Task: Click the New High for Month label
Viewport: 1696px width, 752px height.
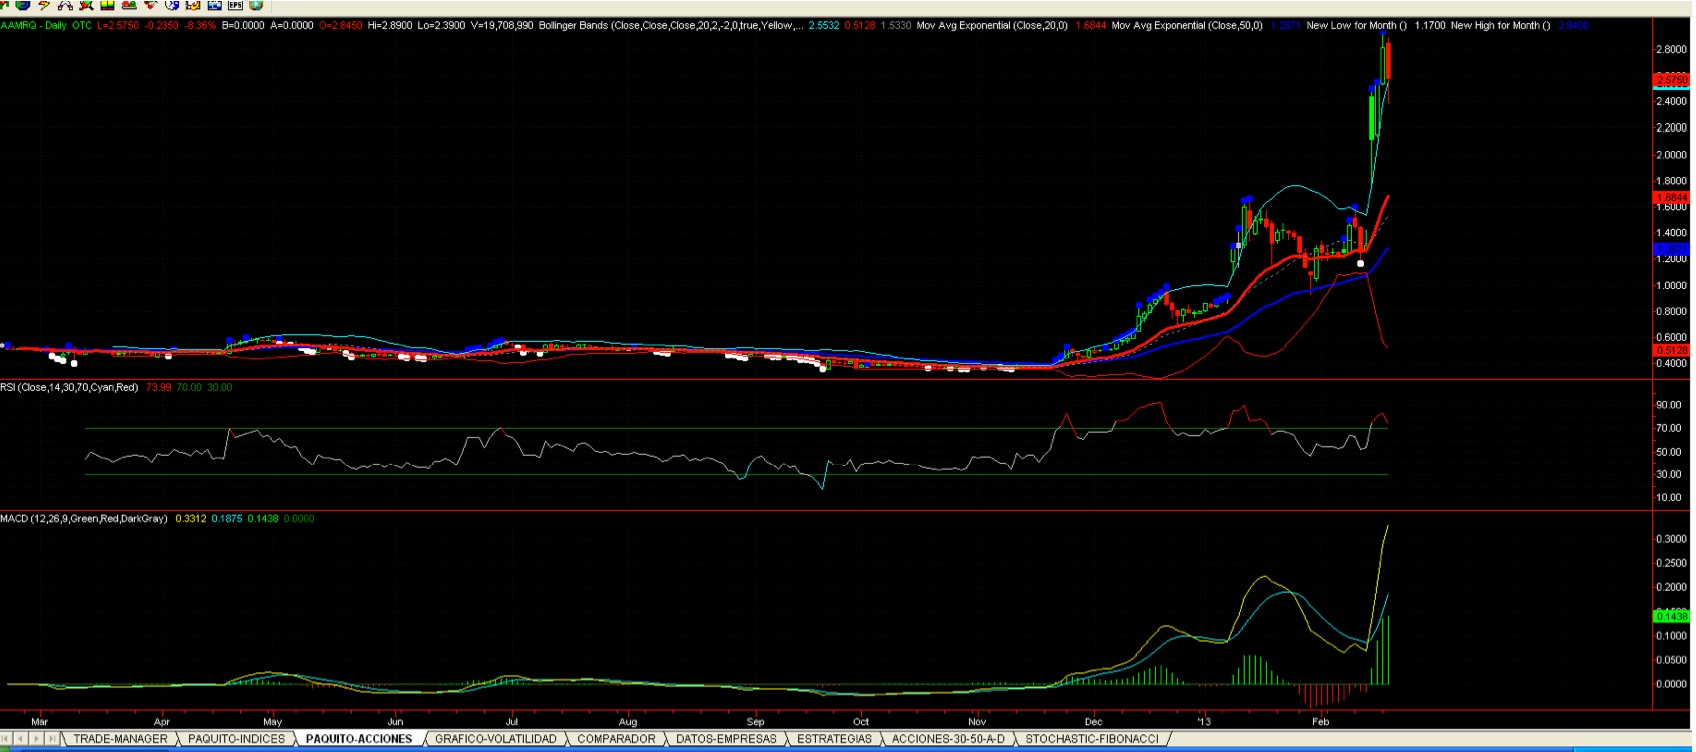Action: point(1500,25)
